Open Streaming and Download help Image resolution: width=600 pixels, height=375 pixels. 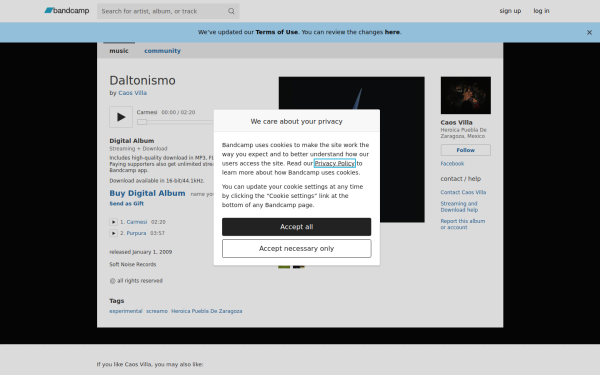(x=459, y=207)
